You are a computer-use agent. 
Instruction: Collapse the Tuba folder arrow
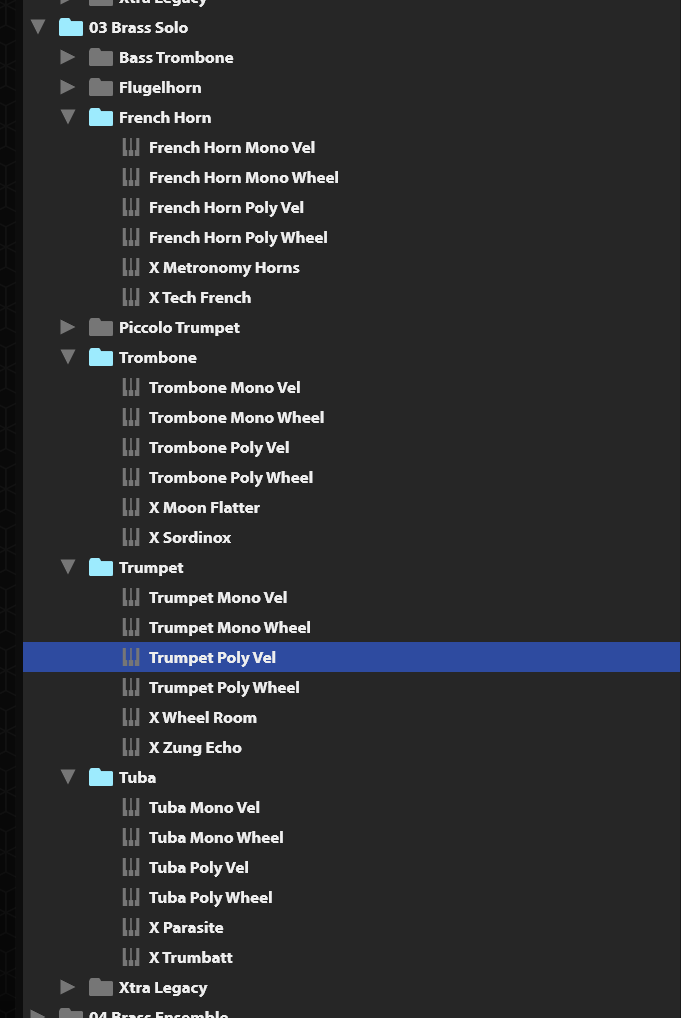tap(68, 777)
